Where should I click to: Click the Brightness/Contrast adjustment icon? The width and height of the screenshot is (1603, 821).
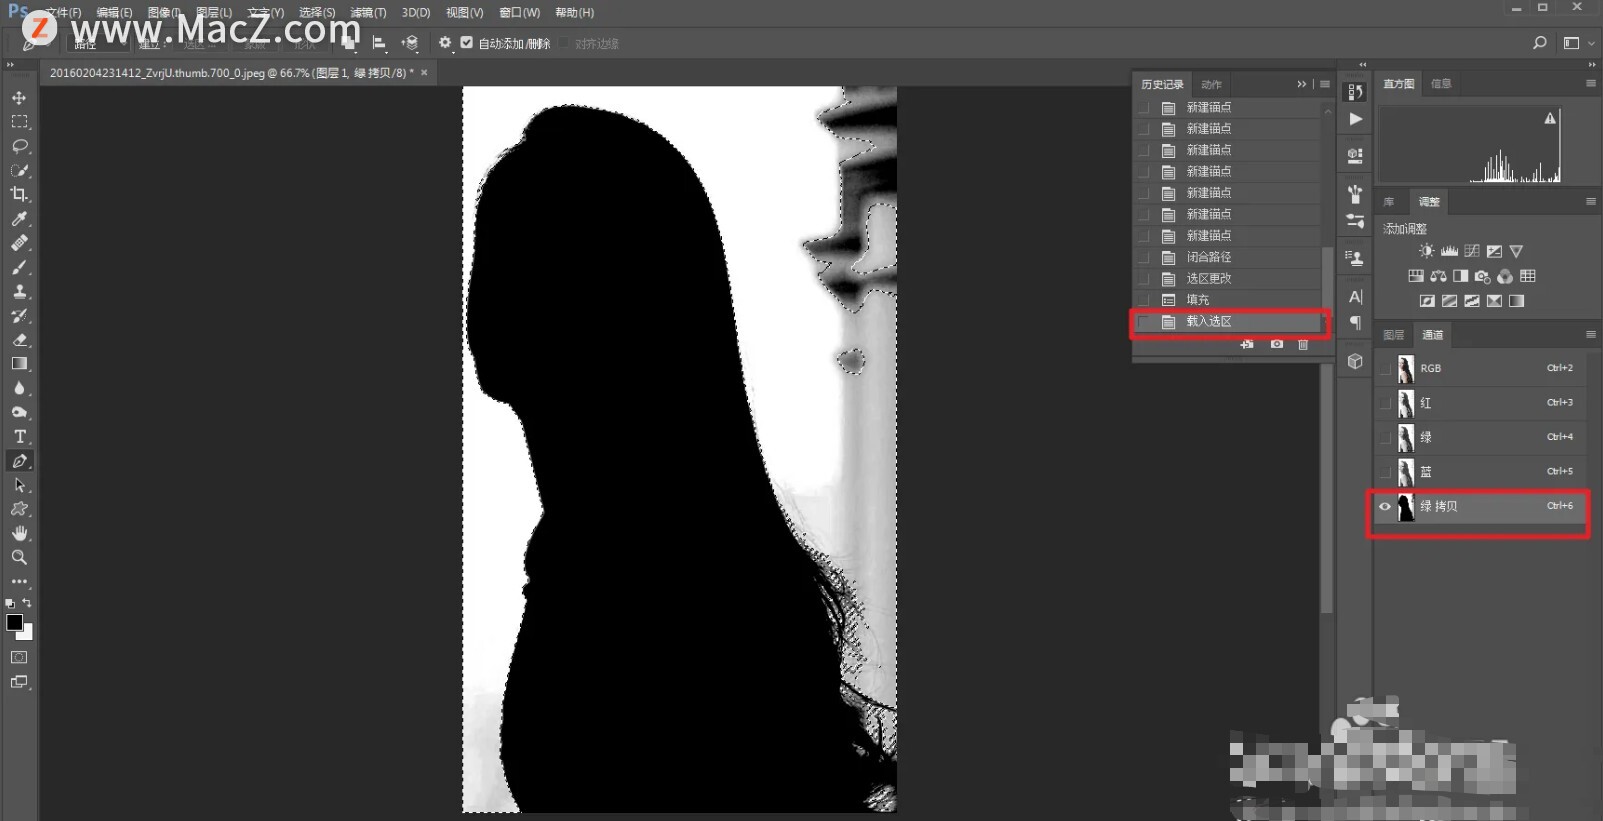[1426, 251]
